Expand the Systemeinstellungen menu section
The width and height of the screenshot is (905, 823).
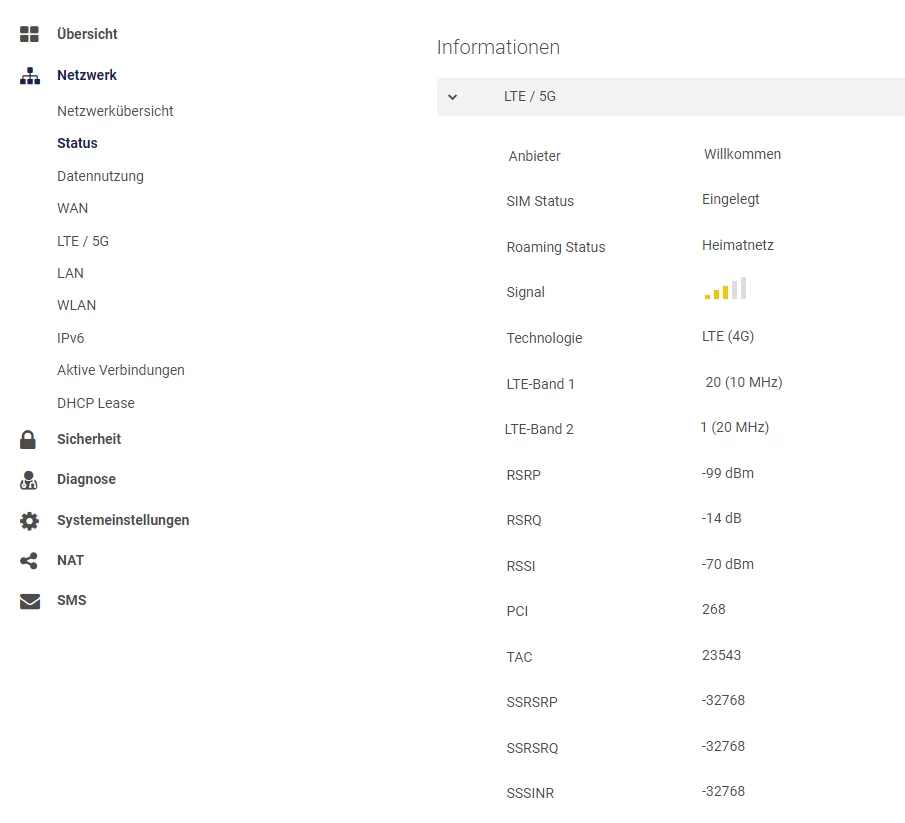(123, 520)
